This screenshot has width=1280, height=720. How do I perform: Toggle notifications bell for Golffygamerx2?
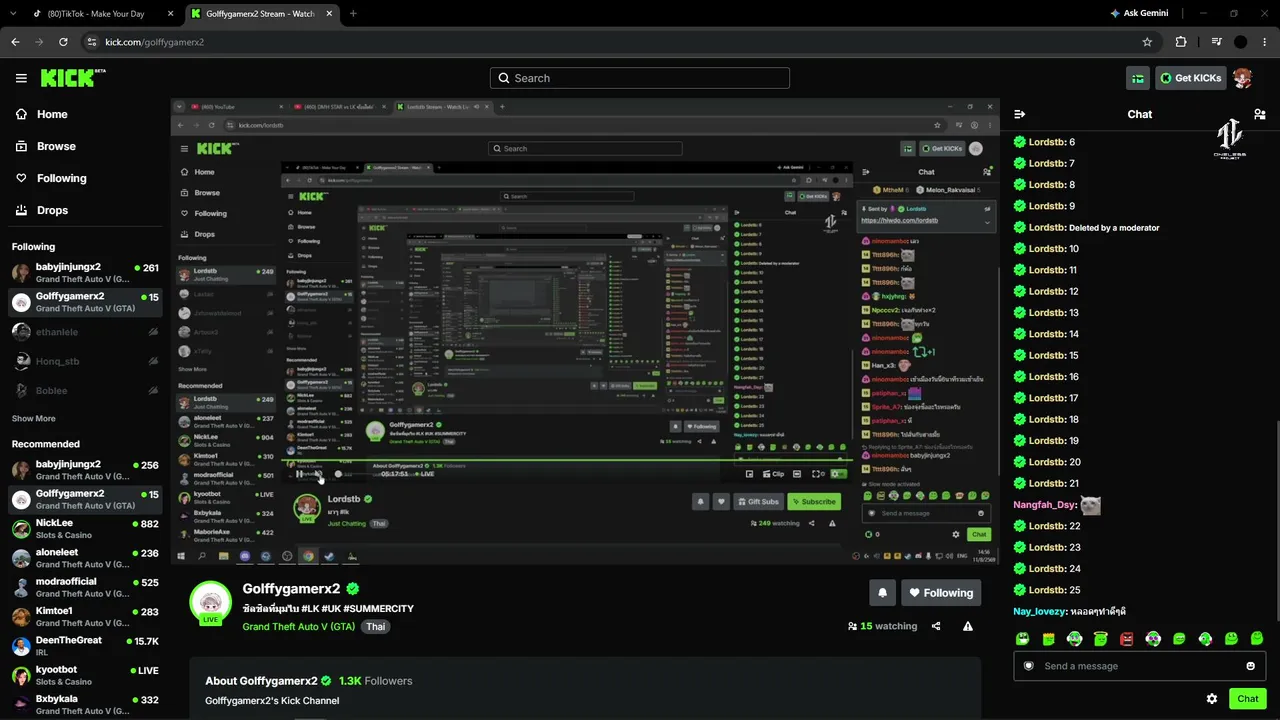point(882,593)
